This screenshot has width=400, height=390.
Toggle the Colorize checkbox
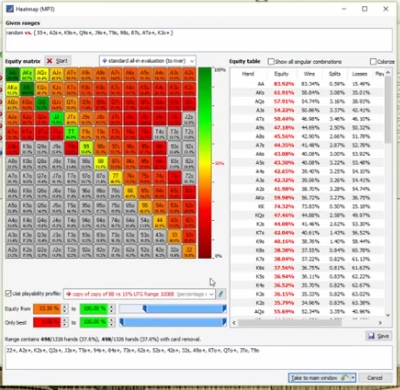coord(373,62)
